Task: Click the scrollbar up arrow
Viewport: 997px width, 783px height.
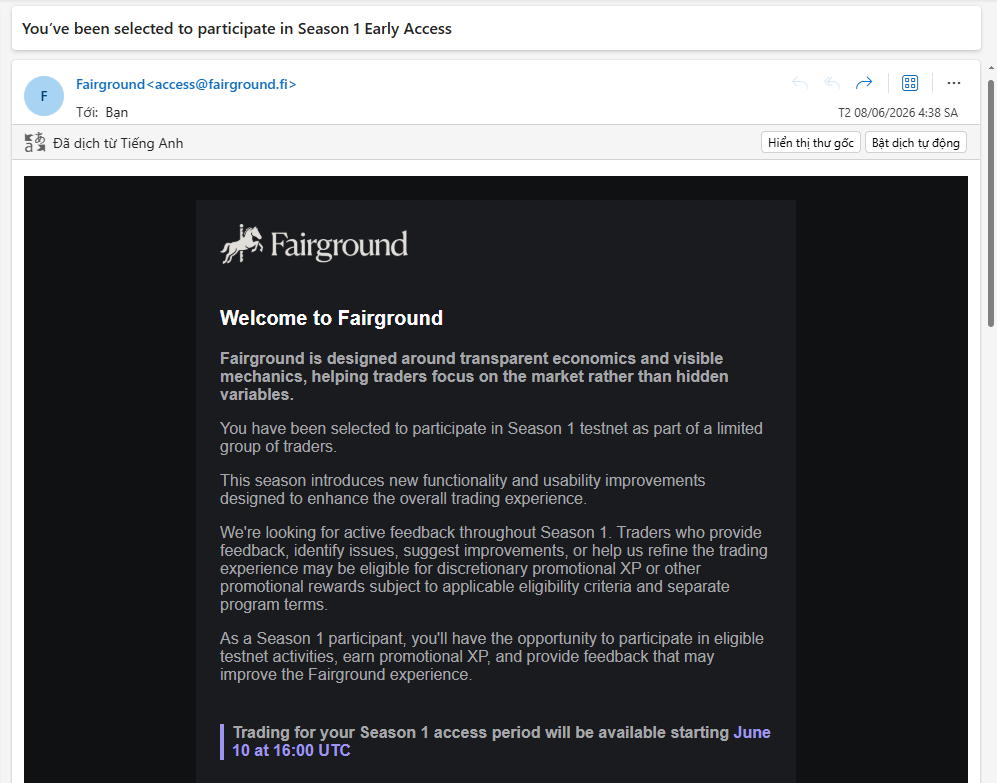Action: pos(991,67)
